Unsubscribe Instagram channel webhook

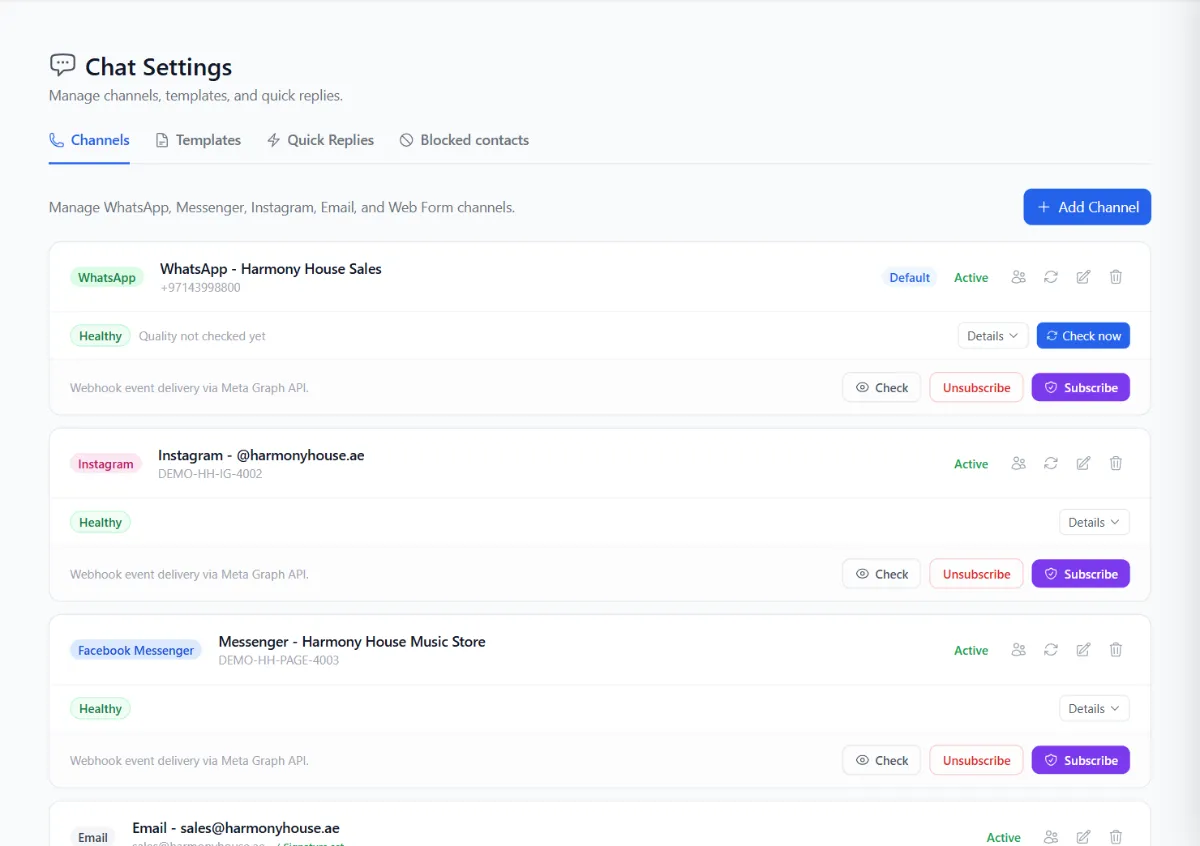coord(976,574)
